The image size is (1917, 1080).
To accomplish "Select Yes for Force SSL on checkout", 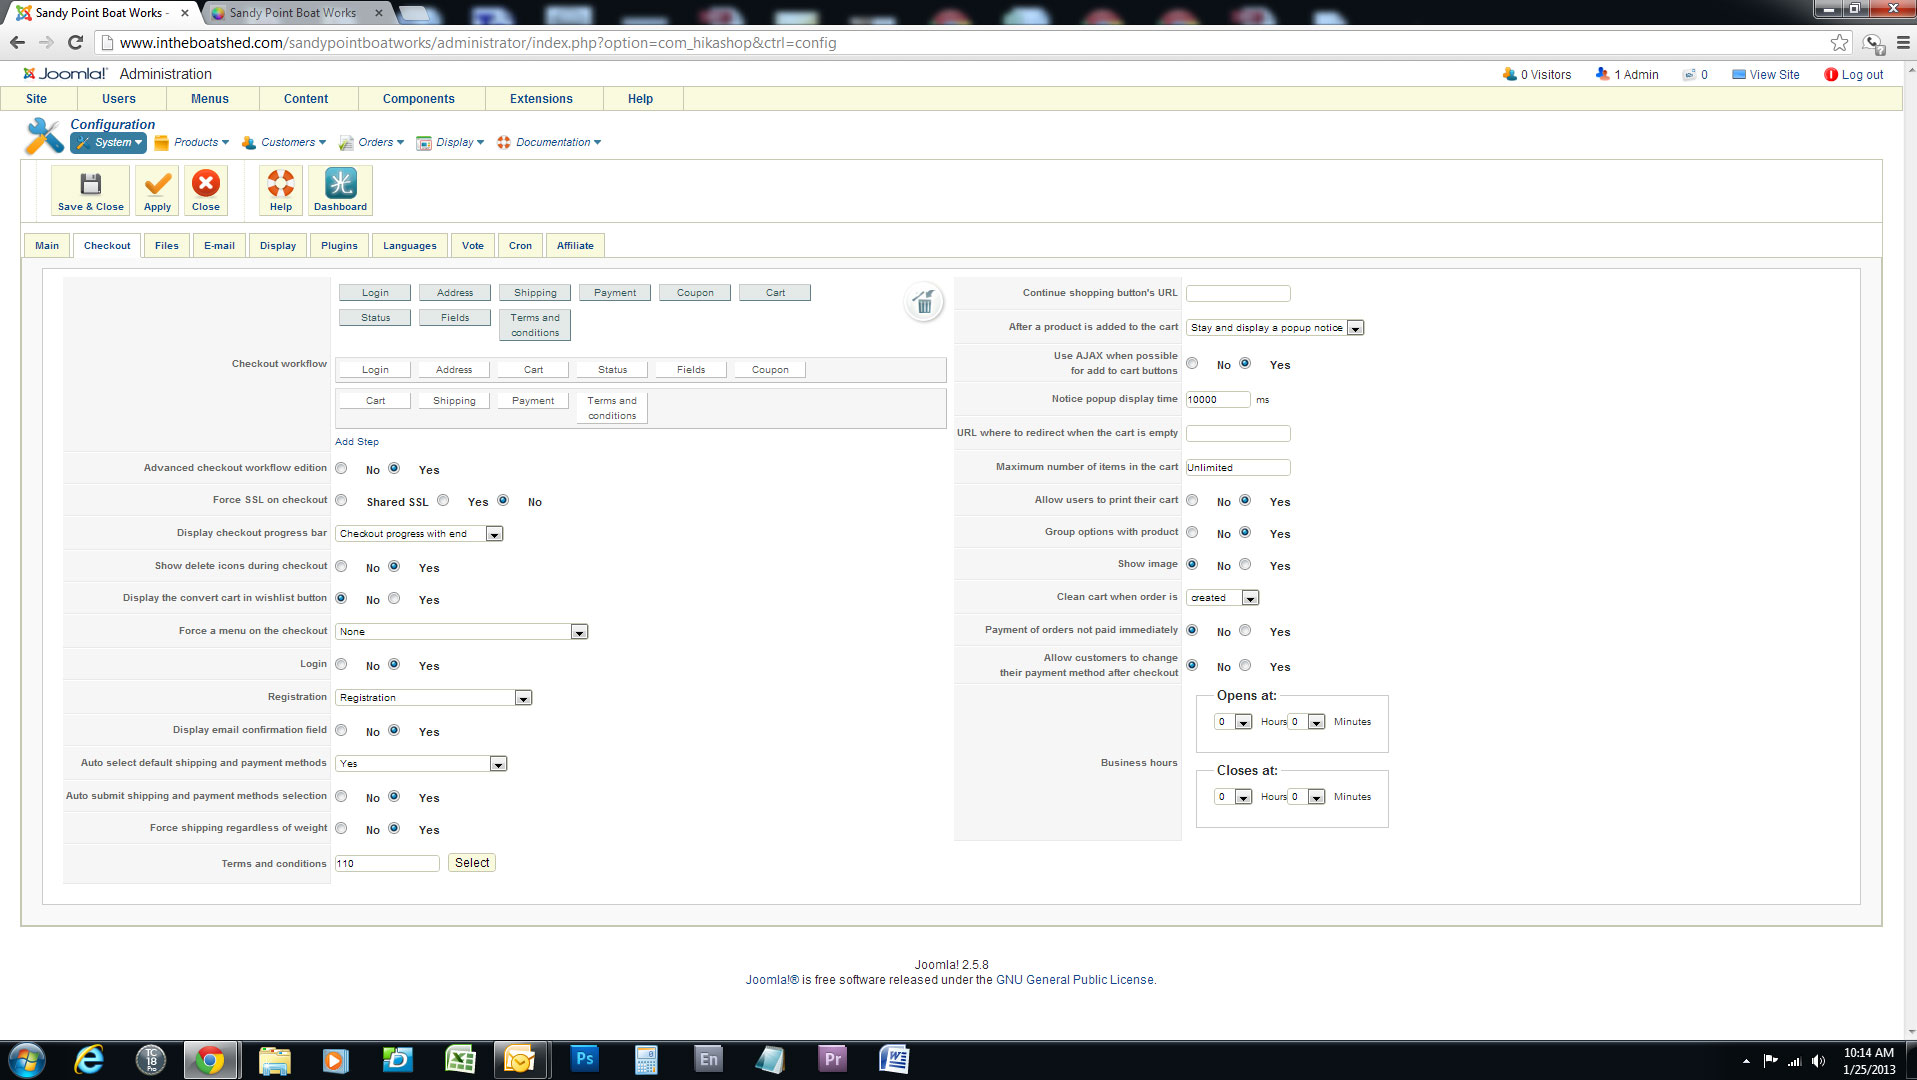I will pyautogui.click(x=444, y=500).
